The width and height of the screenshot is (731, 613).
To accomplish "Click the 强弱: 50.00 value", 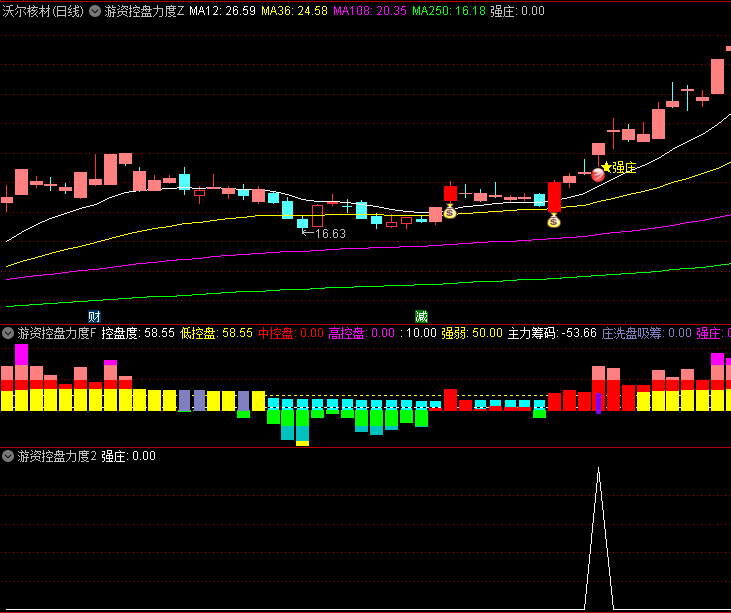I will pos(472,333).
